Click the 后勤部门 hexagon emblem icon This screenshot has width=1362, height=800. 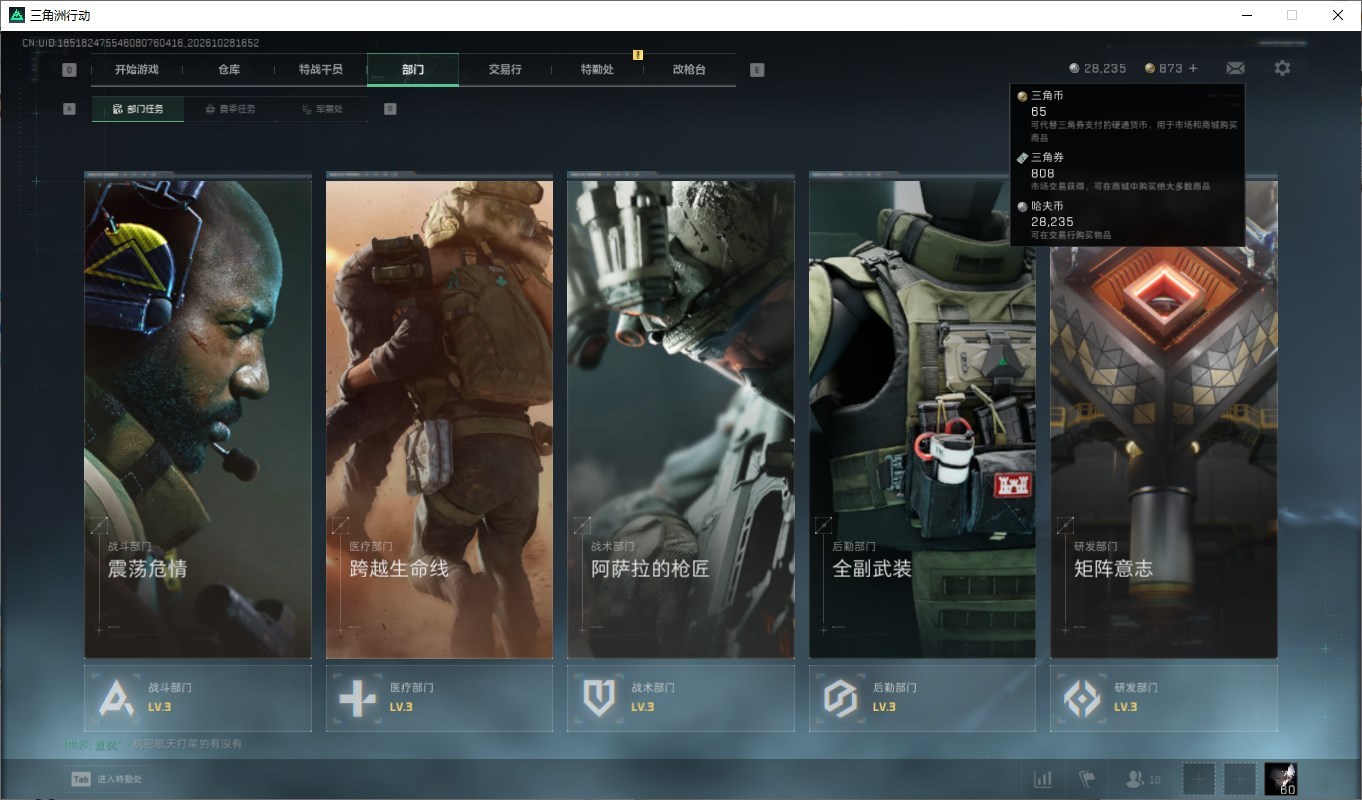pyautogui.click(x=841, y=698)
